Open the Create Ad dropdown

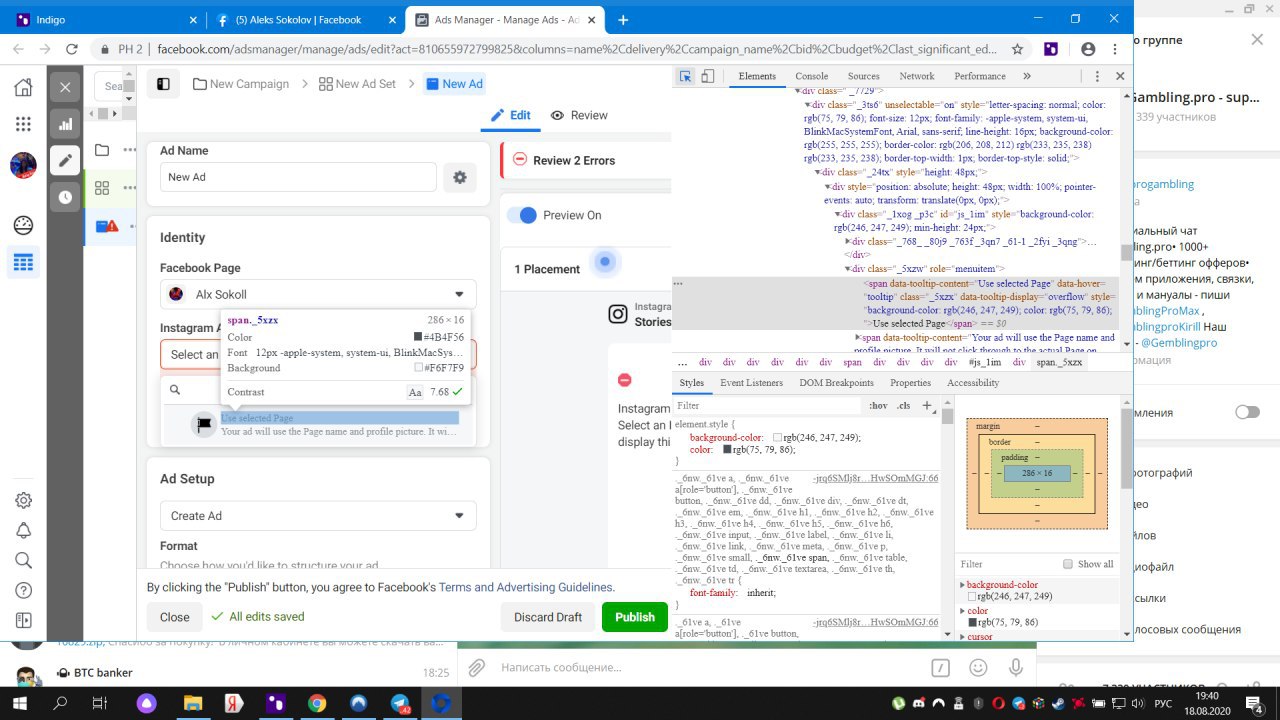(x=318, y=516)
